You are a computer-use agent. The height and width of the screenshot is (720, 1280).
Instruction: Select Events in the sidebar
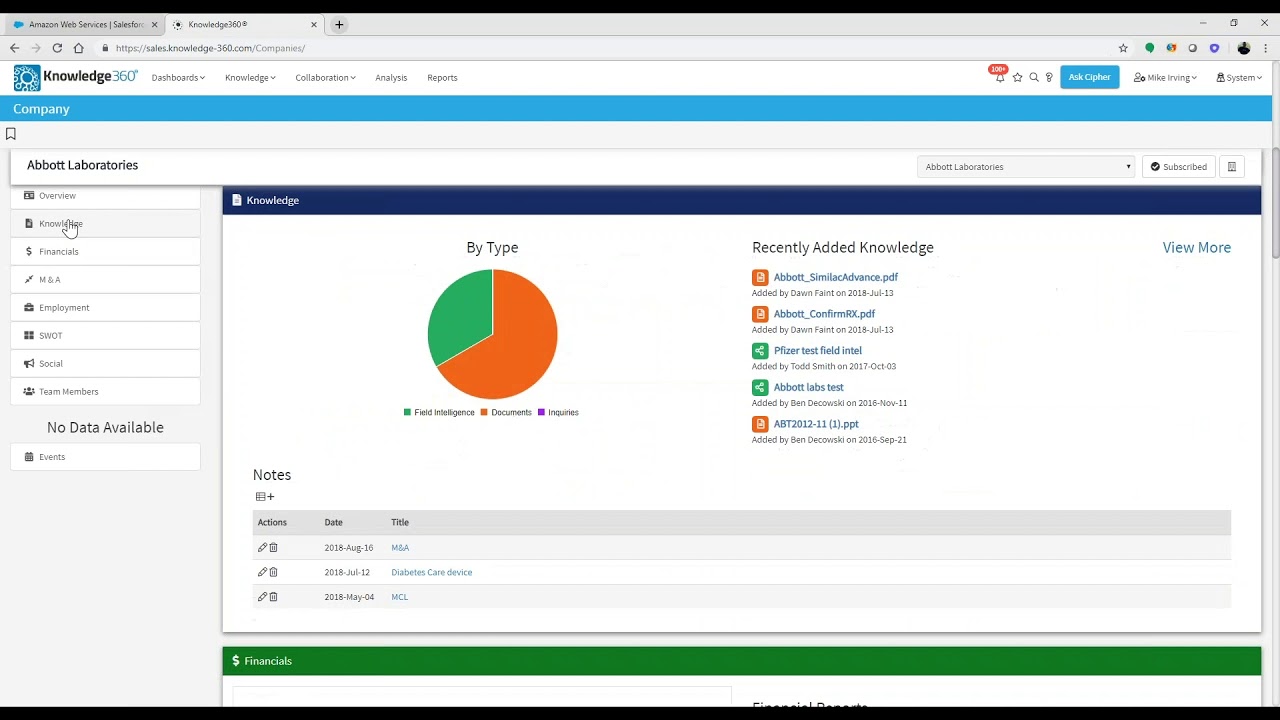[x=105, y=457]
